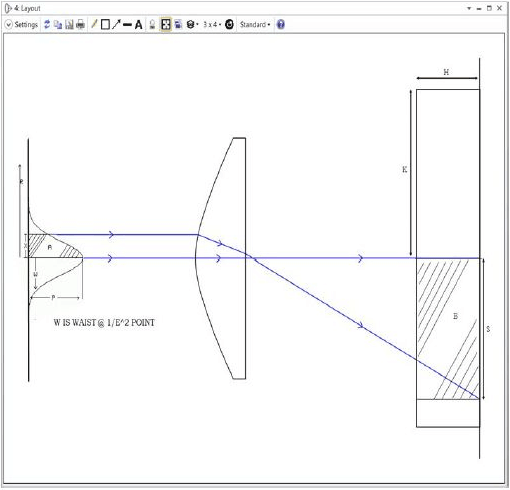Open the 3 x 4 grid dropdown

(x=212, y=25)
